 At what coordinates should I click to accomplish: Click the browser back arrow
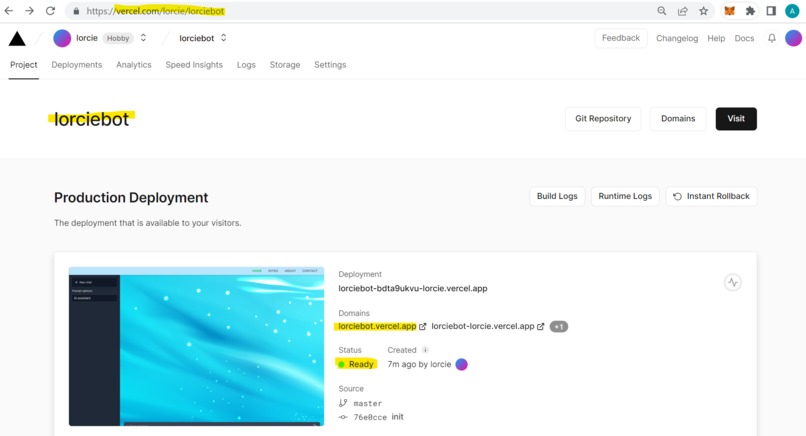(9, 11)
